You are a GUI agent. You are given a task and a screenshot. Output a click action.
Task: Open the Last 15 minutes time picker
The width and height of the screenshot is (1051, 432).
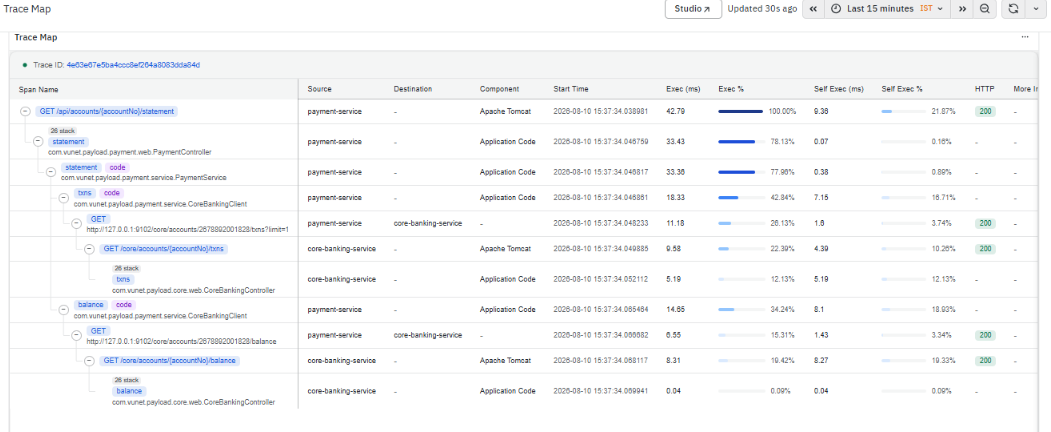887,9
